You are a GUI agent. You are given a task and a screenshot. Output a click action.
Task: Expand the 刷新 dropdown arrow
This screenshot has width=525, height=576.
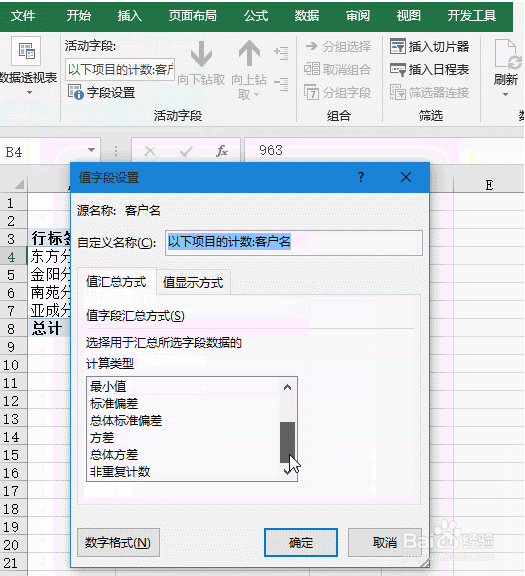[506, 94]
